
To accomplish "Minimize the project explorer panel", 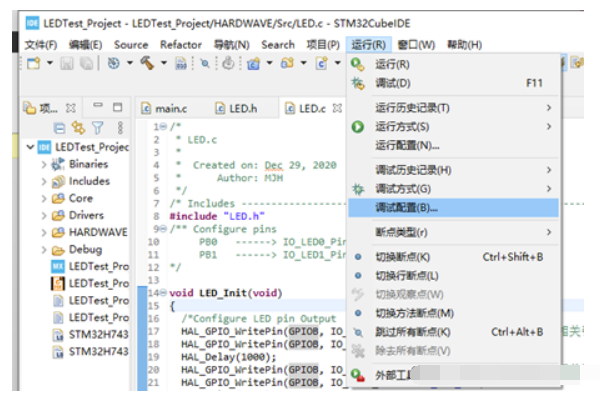I will click(98, 105).
